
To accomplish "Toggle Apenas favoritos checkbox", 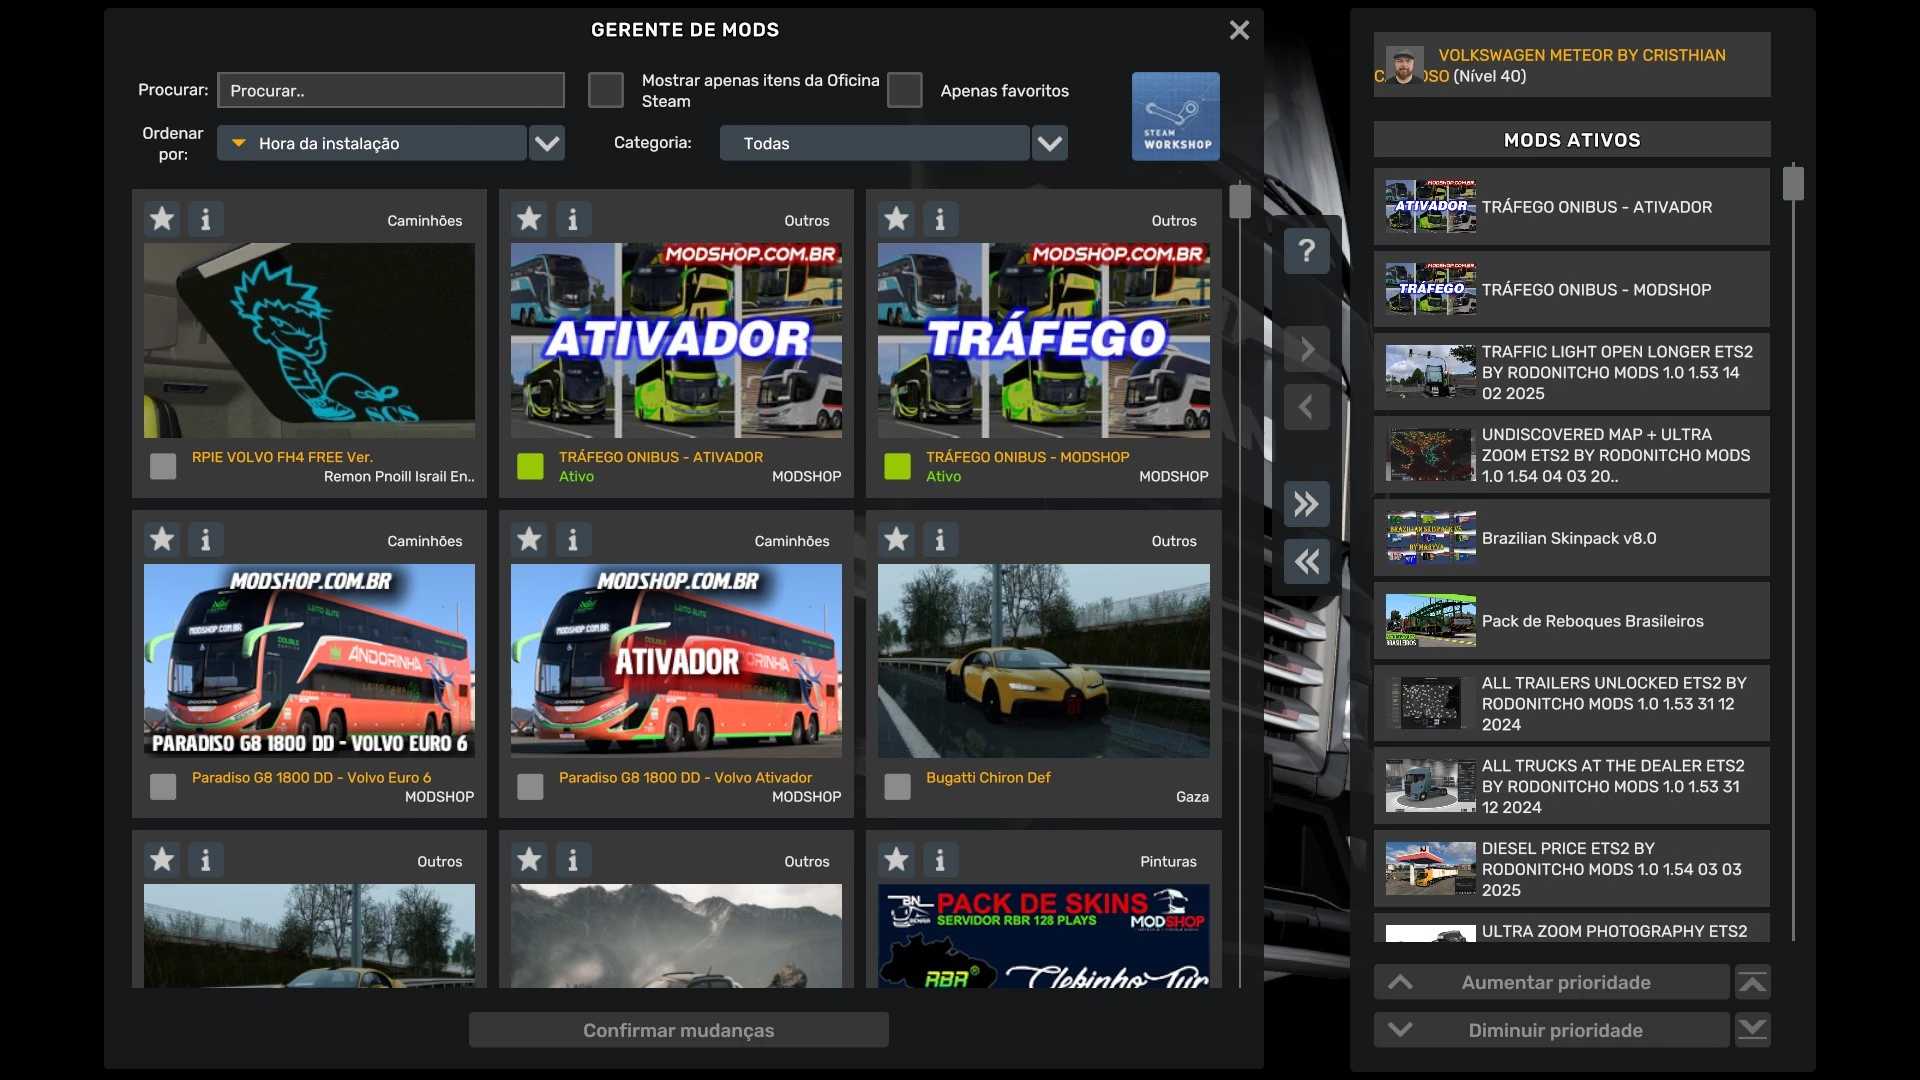I will tap(904, 90).
